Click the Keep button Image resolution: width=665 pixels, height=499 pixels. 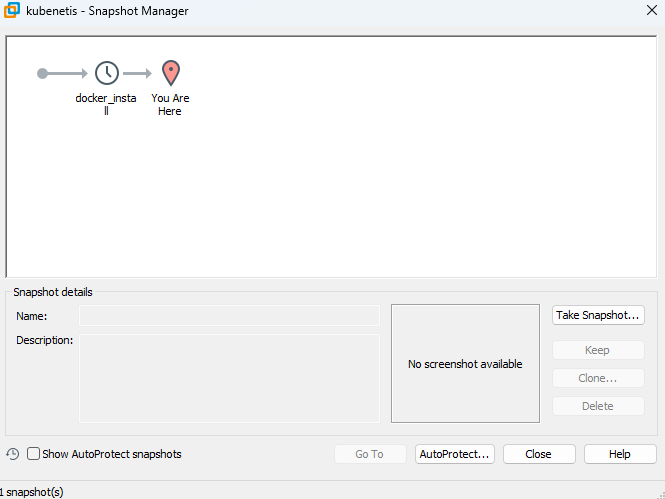[x=598, y=350]
